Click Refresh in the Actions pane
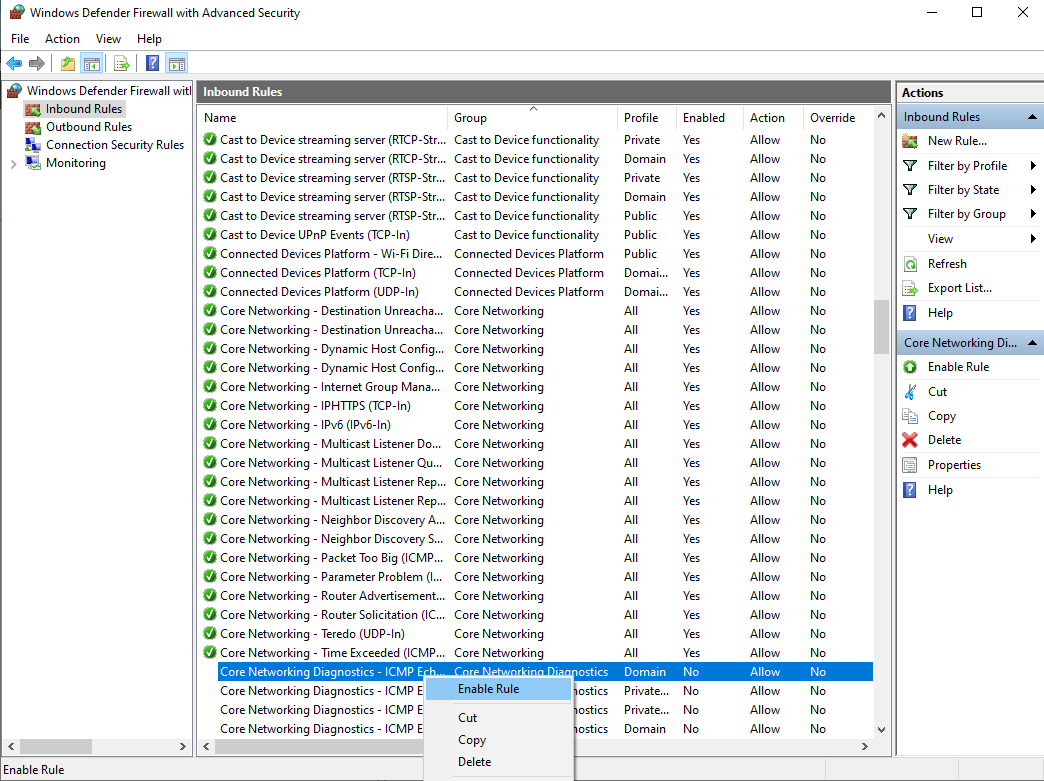This screenshot has height=781, width=1044. (x=947, y=264)
